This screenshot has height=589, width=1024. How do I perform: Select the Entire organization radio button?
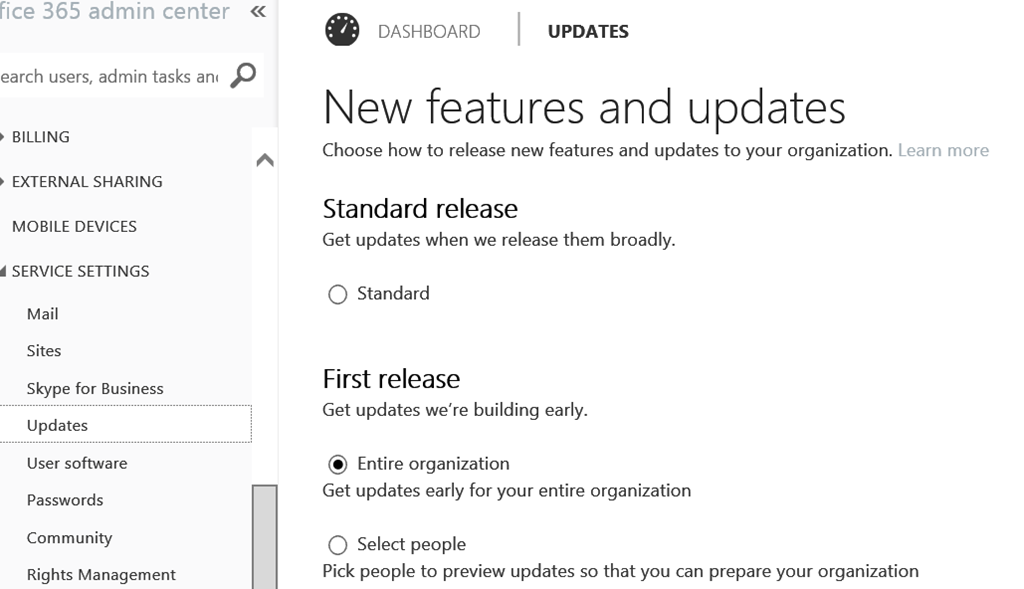tap(338, 464)
